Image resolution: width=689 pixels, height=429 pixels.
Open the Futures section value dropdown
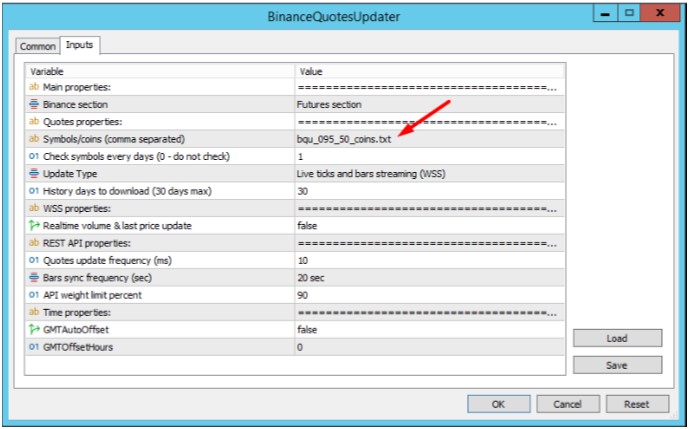tap(430, 104)
